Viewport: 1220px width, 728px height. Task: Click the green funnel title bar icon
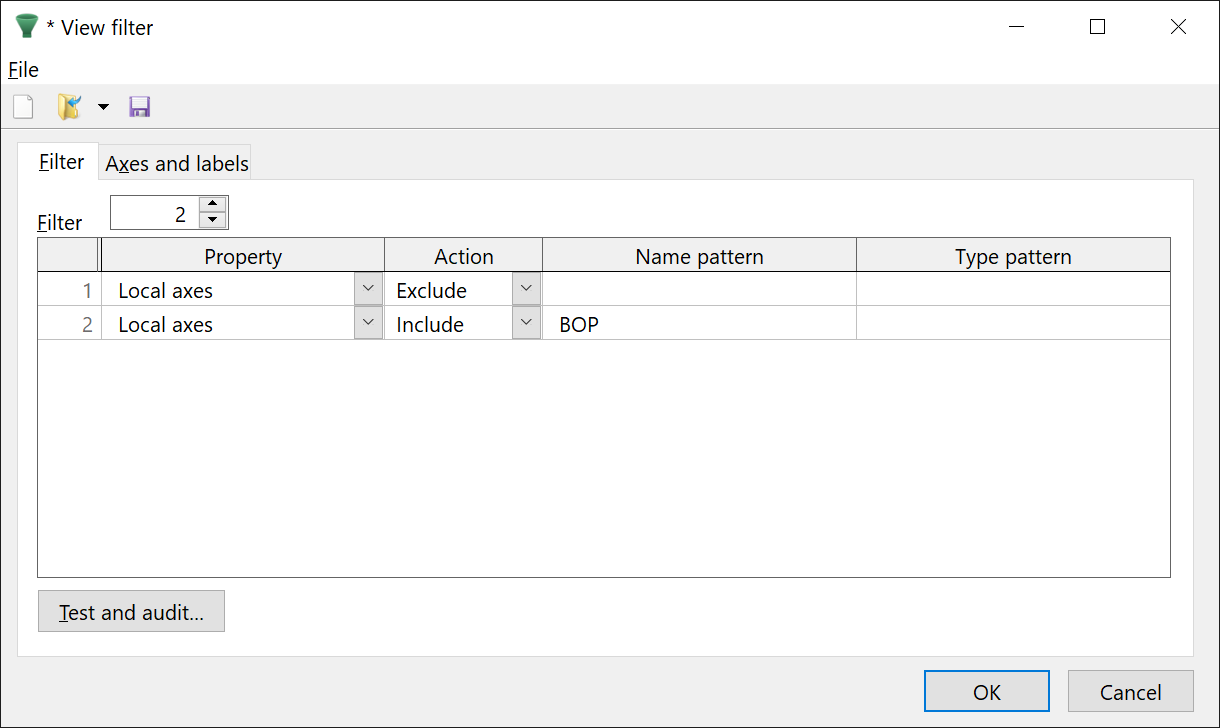pyautogui.click(x=27, y=27)
